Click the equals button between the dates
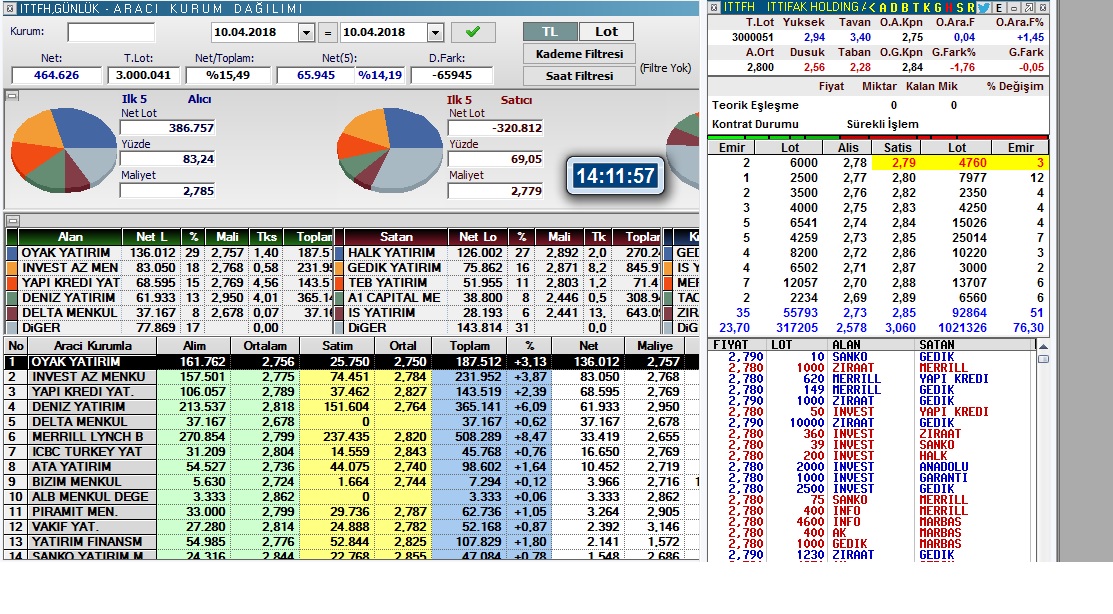1113x614 pixels. [328, 32]
